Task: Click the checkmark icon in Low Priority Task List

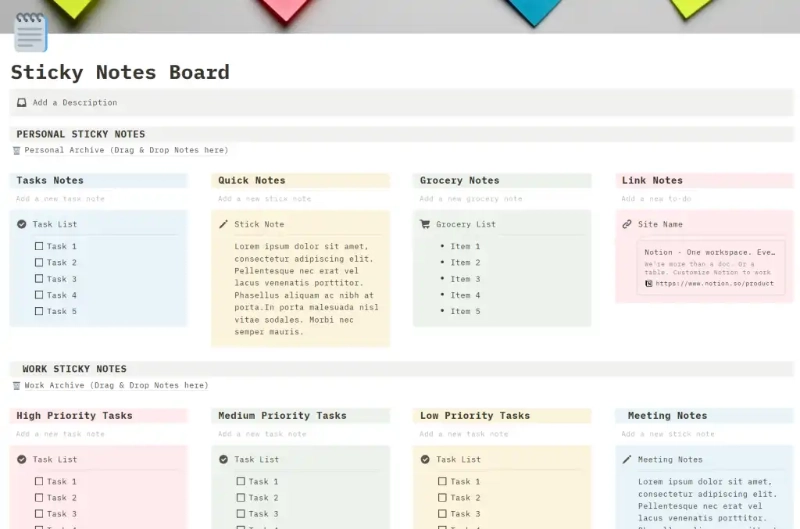Action: pyautogui.click(x=425, y=459)
